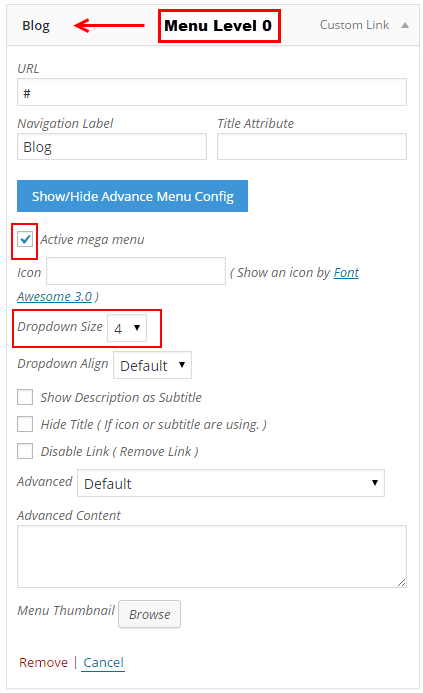This screenshot has height=693, width=423.
Task: Click the Custom Link type label
Action: click(354, 25)
